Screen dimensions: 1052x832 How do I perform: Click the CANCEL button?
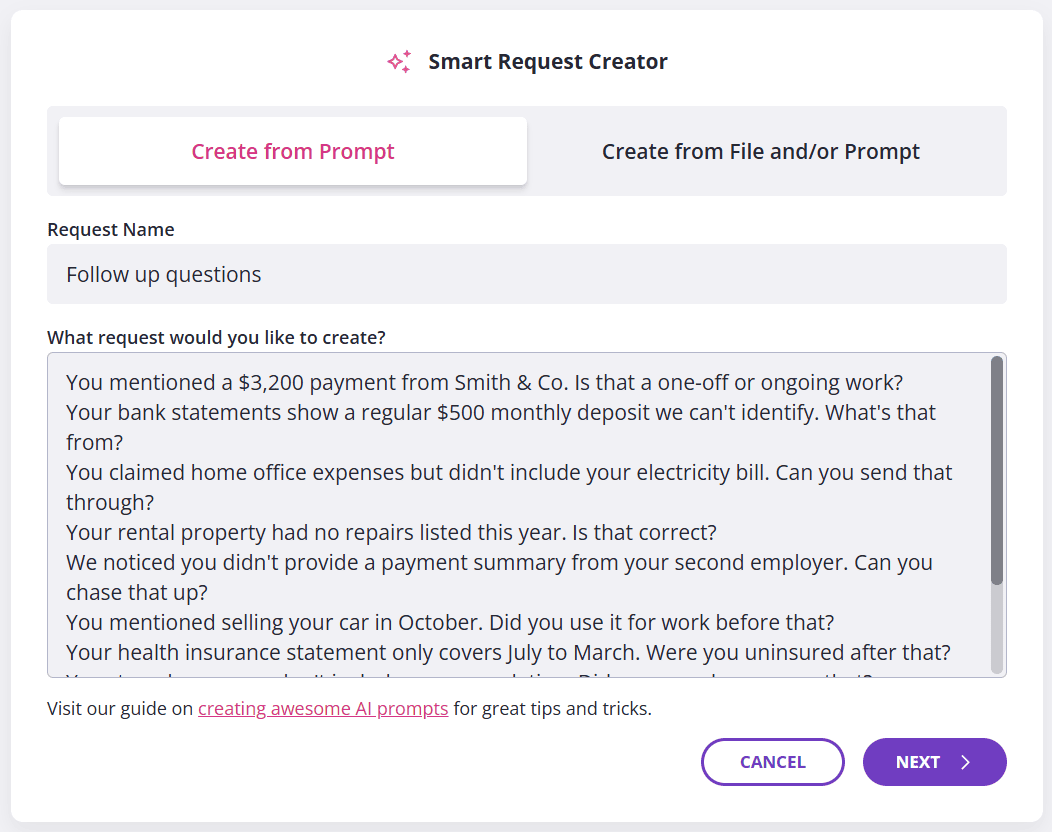click(x=773, y=762)
